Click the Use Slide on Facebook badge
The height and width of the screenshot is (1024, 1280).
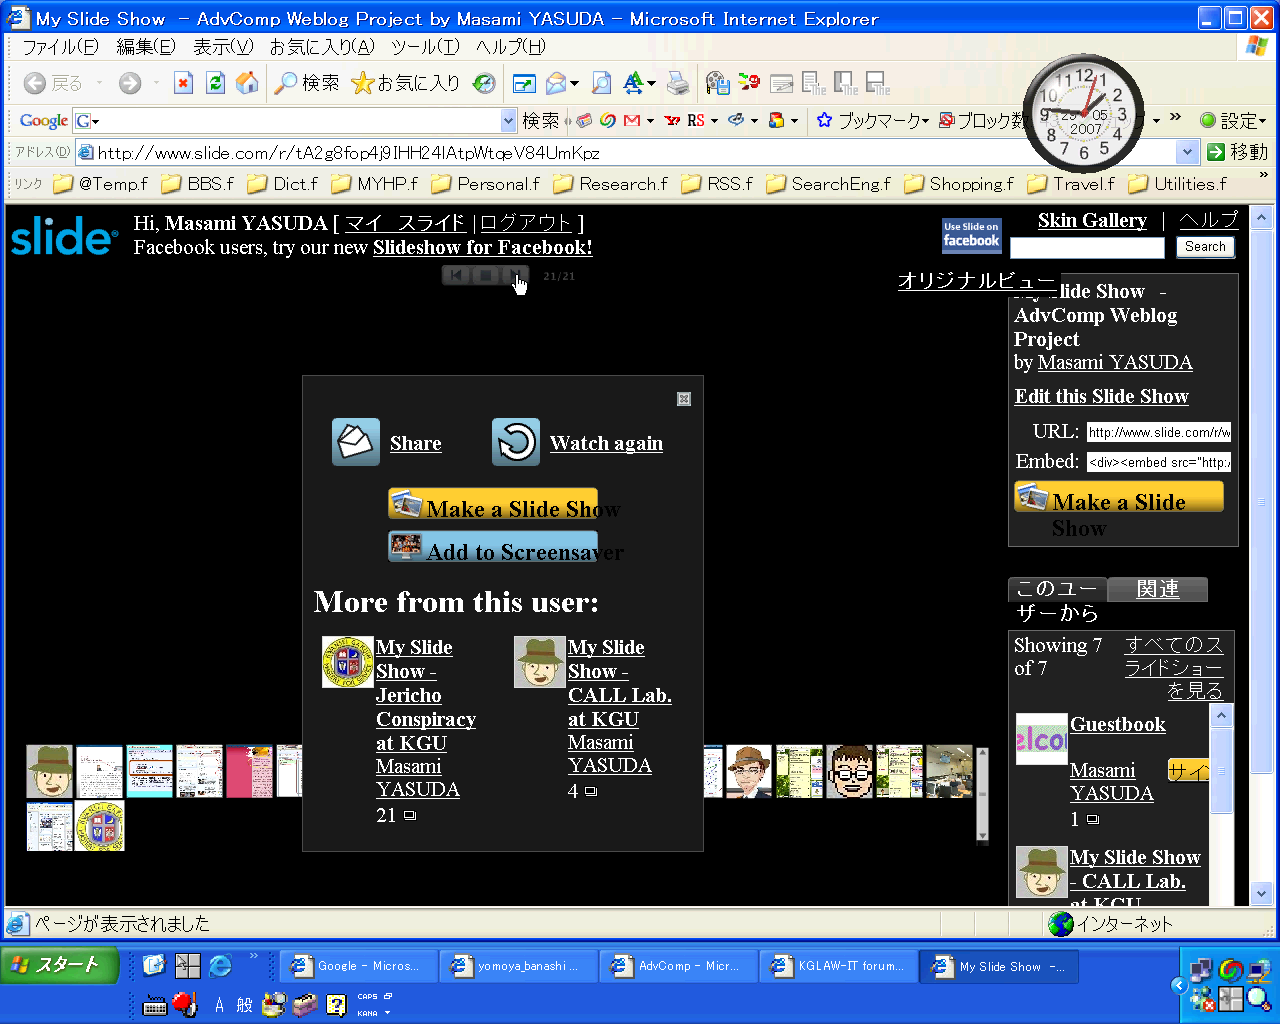tap(971, 235)
